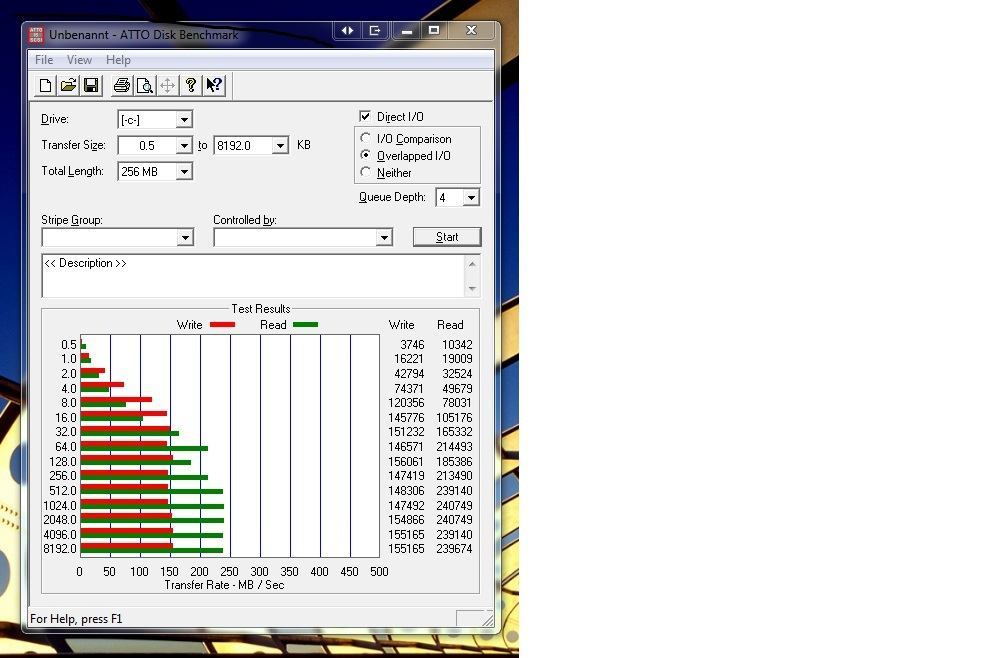Open the File menu
This screenshot has height=658, width=1008.
click(x=44, y=60)
